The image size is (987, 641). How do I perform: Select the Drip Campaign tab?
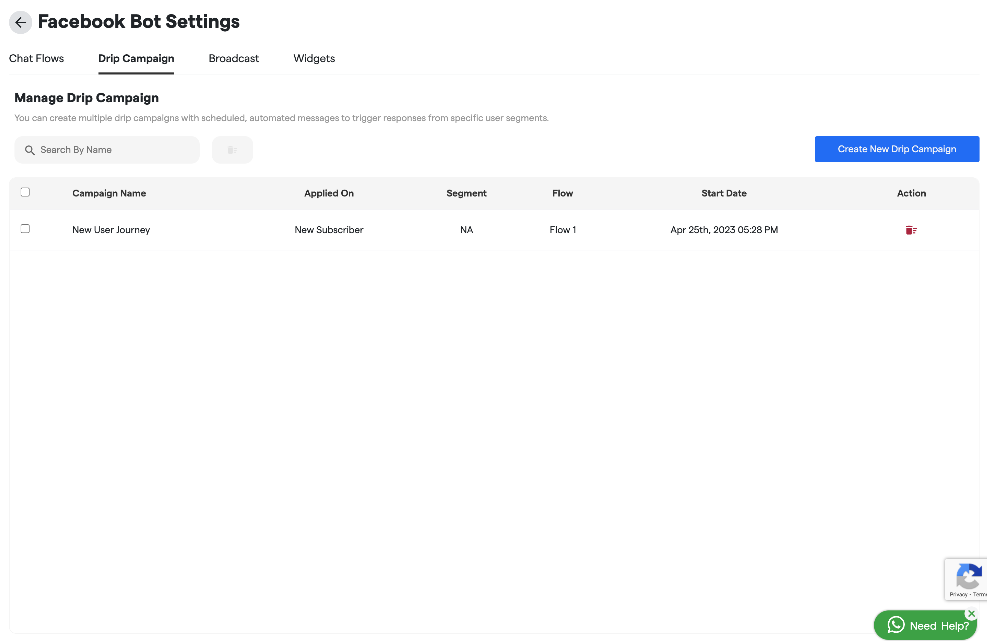[136, 58]
